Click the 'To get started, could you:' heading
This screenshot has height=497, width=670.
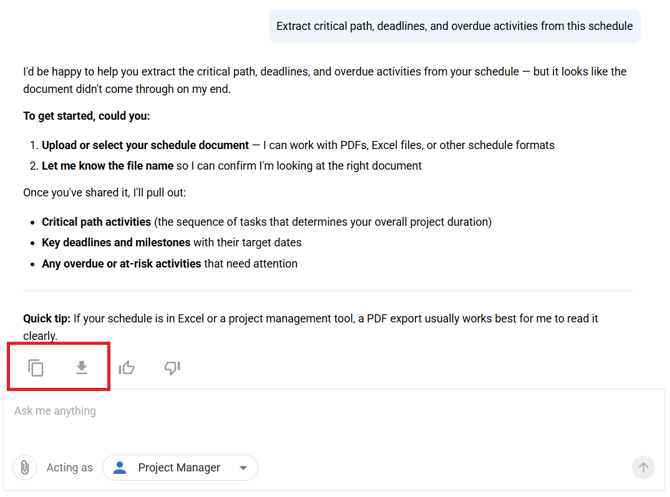pyautogui.click(x=86, y=116)
